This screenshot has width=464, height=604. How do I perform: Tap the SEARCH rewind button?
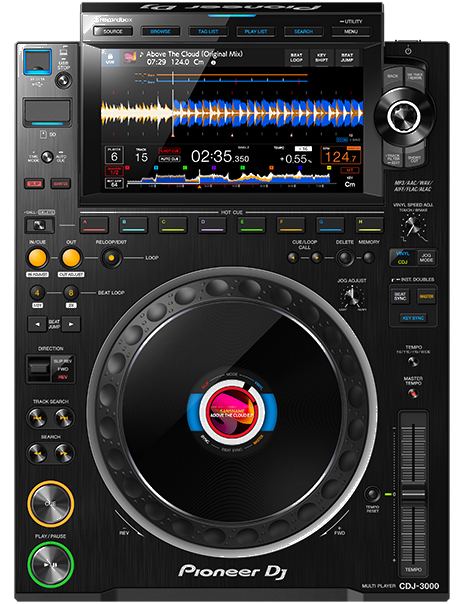(37, 453)
